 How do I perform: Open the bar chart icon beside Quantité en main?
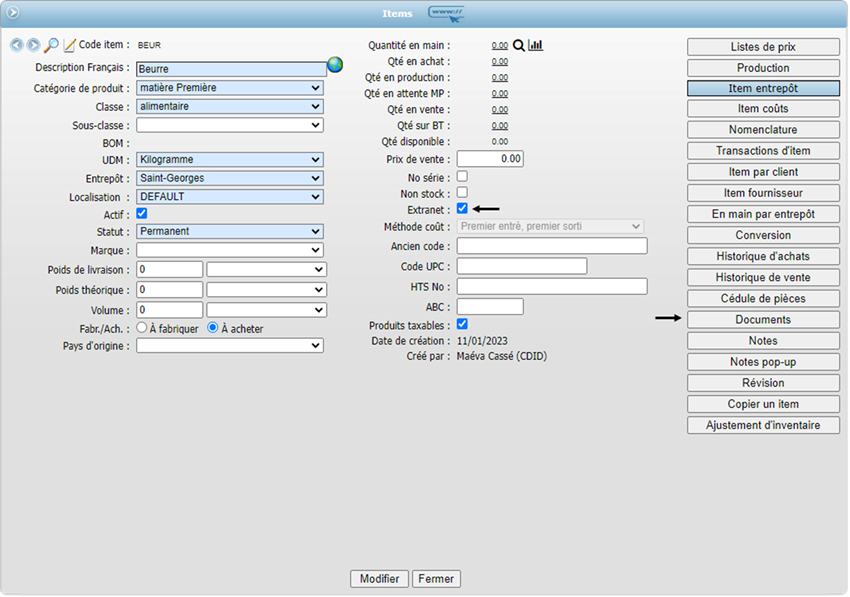(535, 46)
